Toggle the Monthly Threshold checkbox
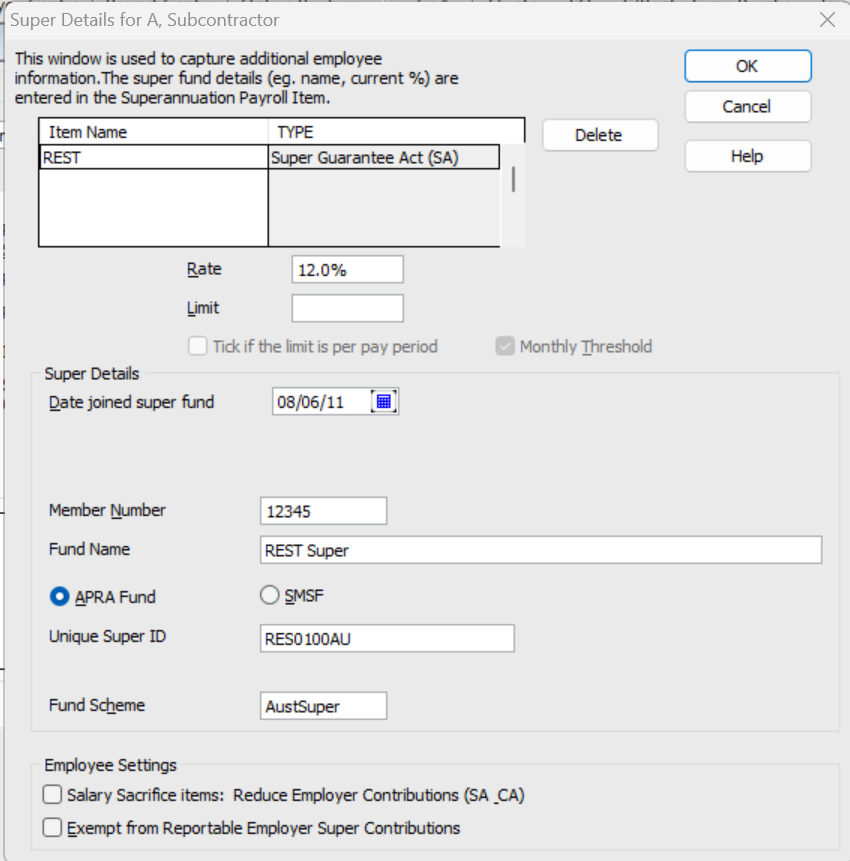Image resolution: width=850 pixels, height=861 pixels. [505, 346]
